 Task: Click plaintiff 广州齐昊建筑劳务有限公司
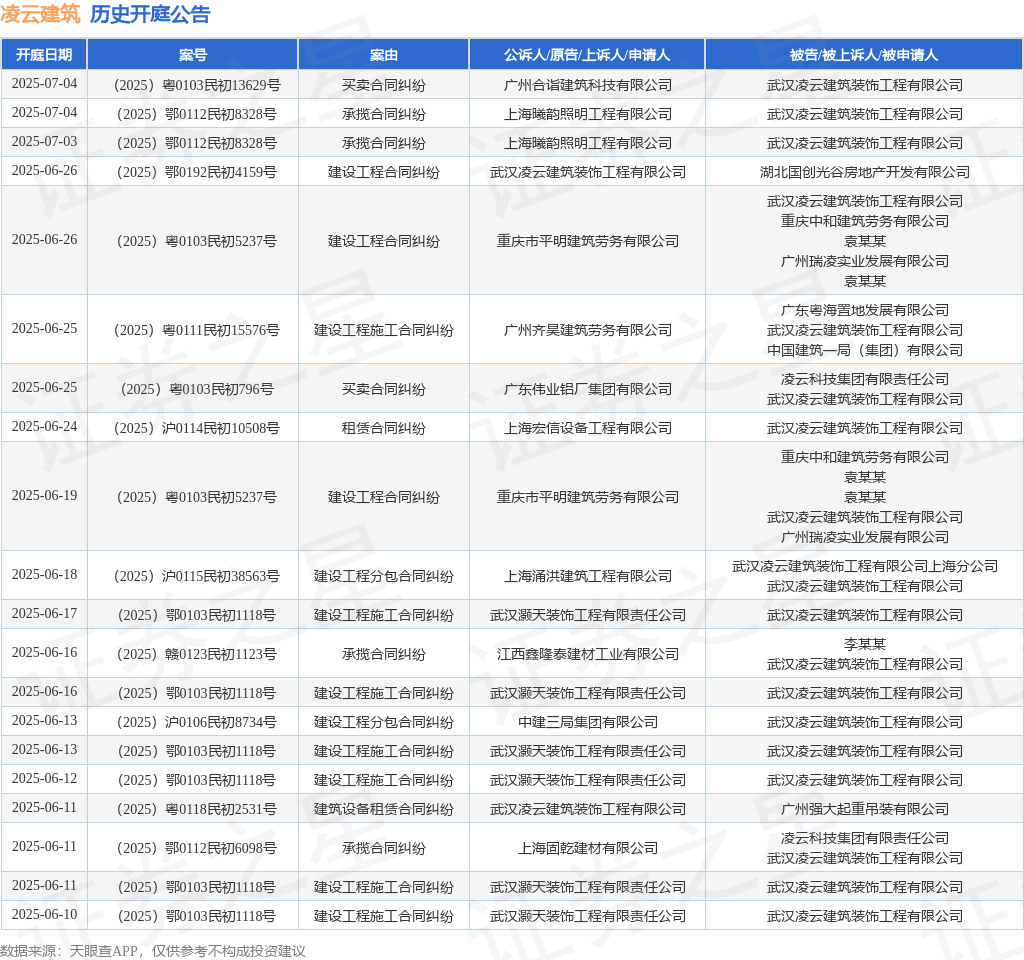(588, 330)
